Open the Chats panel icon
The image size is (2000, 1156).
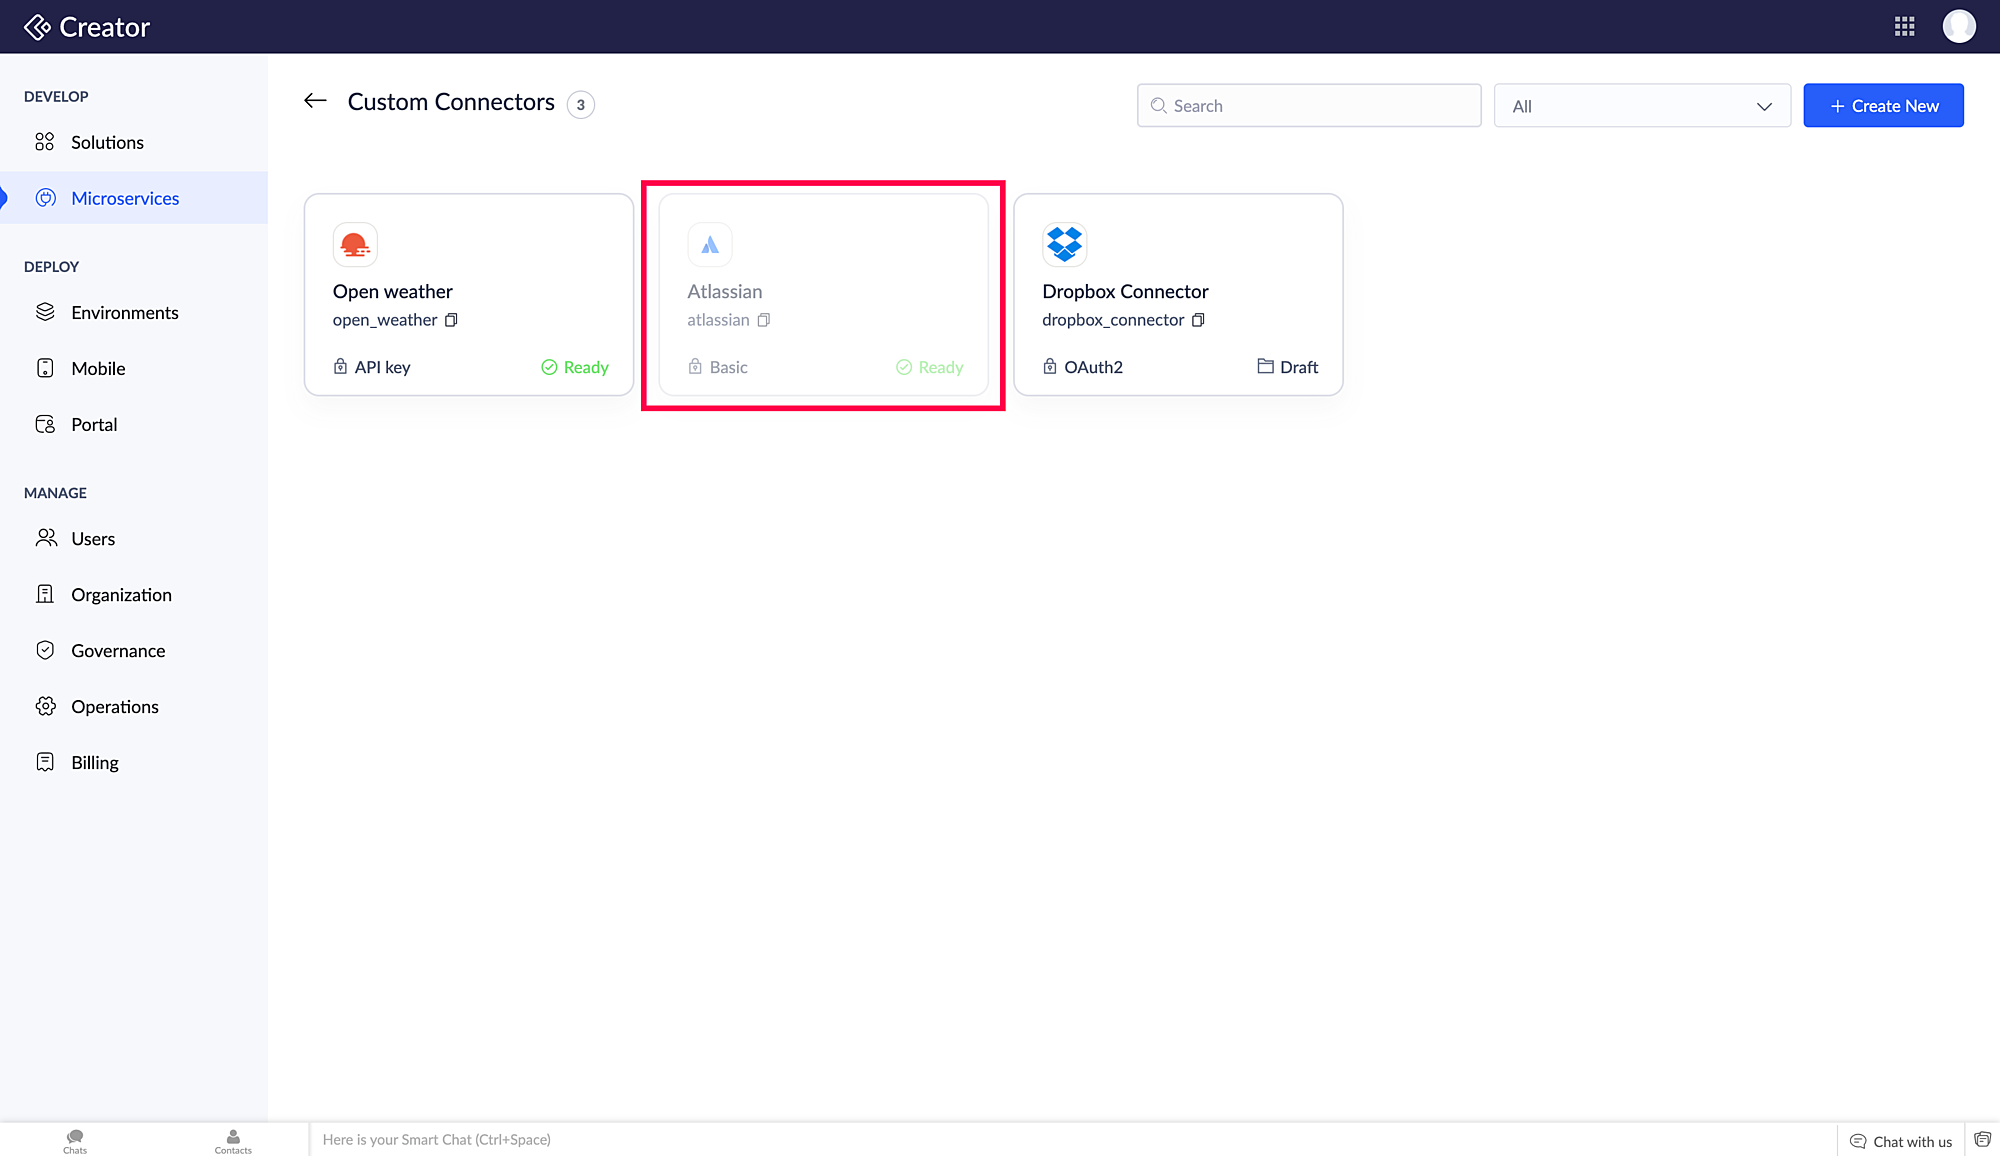coord(75,1140)
